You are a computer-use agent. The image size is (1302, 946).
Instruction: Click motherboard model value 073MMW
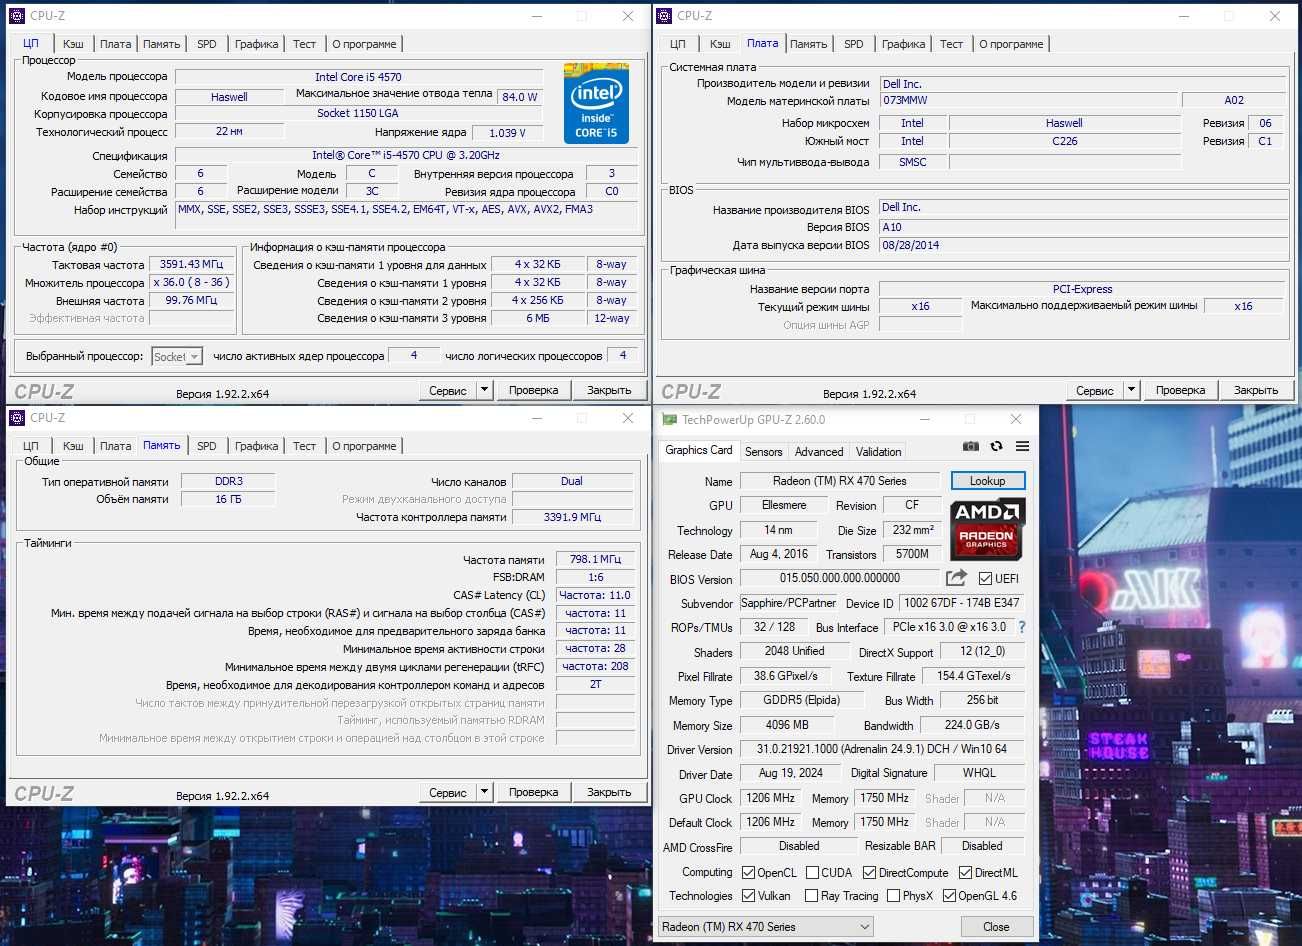[x=1028, y=100]
